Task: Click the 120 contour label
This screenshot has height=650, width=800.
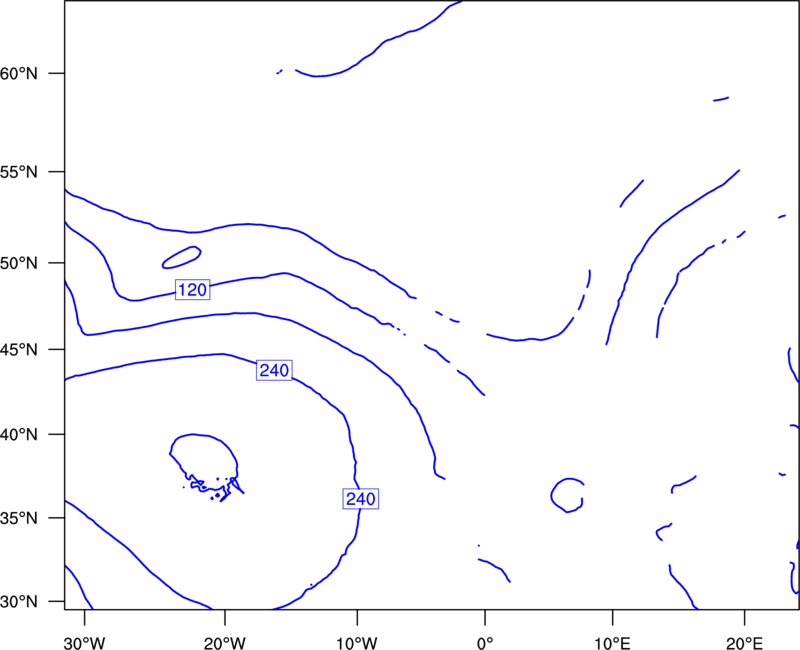Action: [x=192, y=290]
